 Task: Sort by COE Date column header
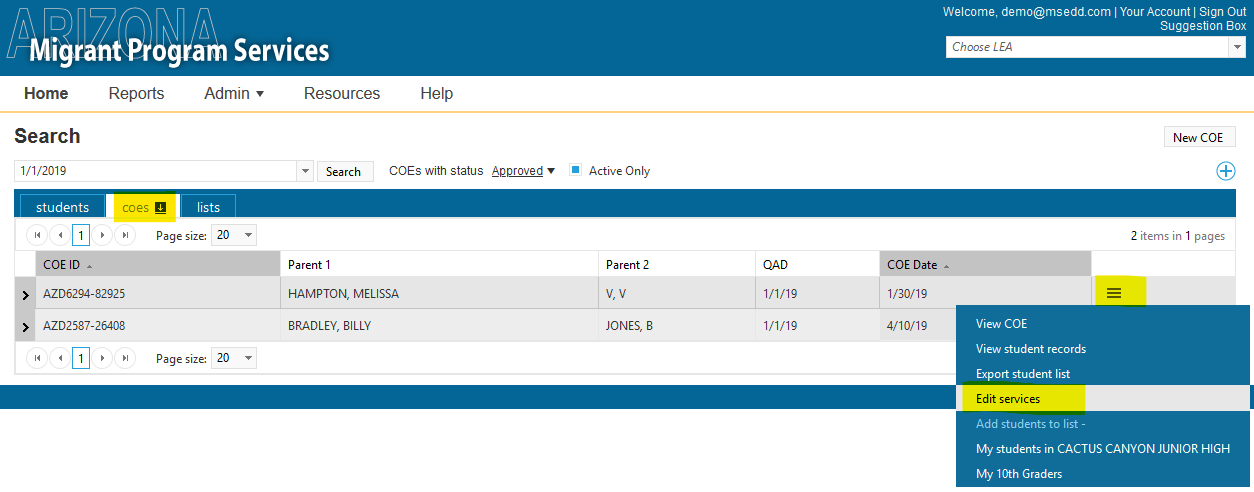click(912, 265)
